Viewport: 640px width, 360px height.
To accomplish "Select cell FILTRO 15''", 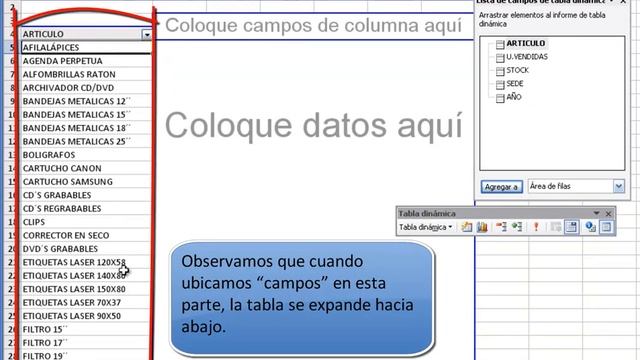I will point(86,329).
